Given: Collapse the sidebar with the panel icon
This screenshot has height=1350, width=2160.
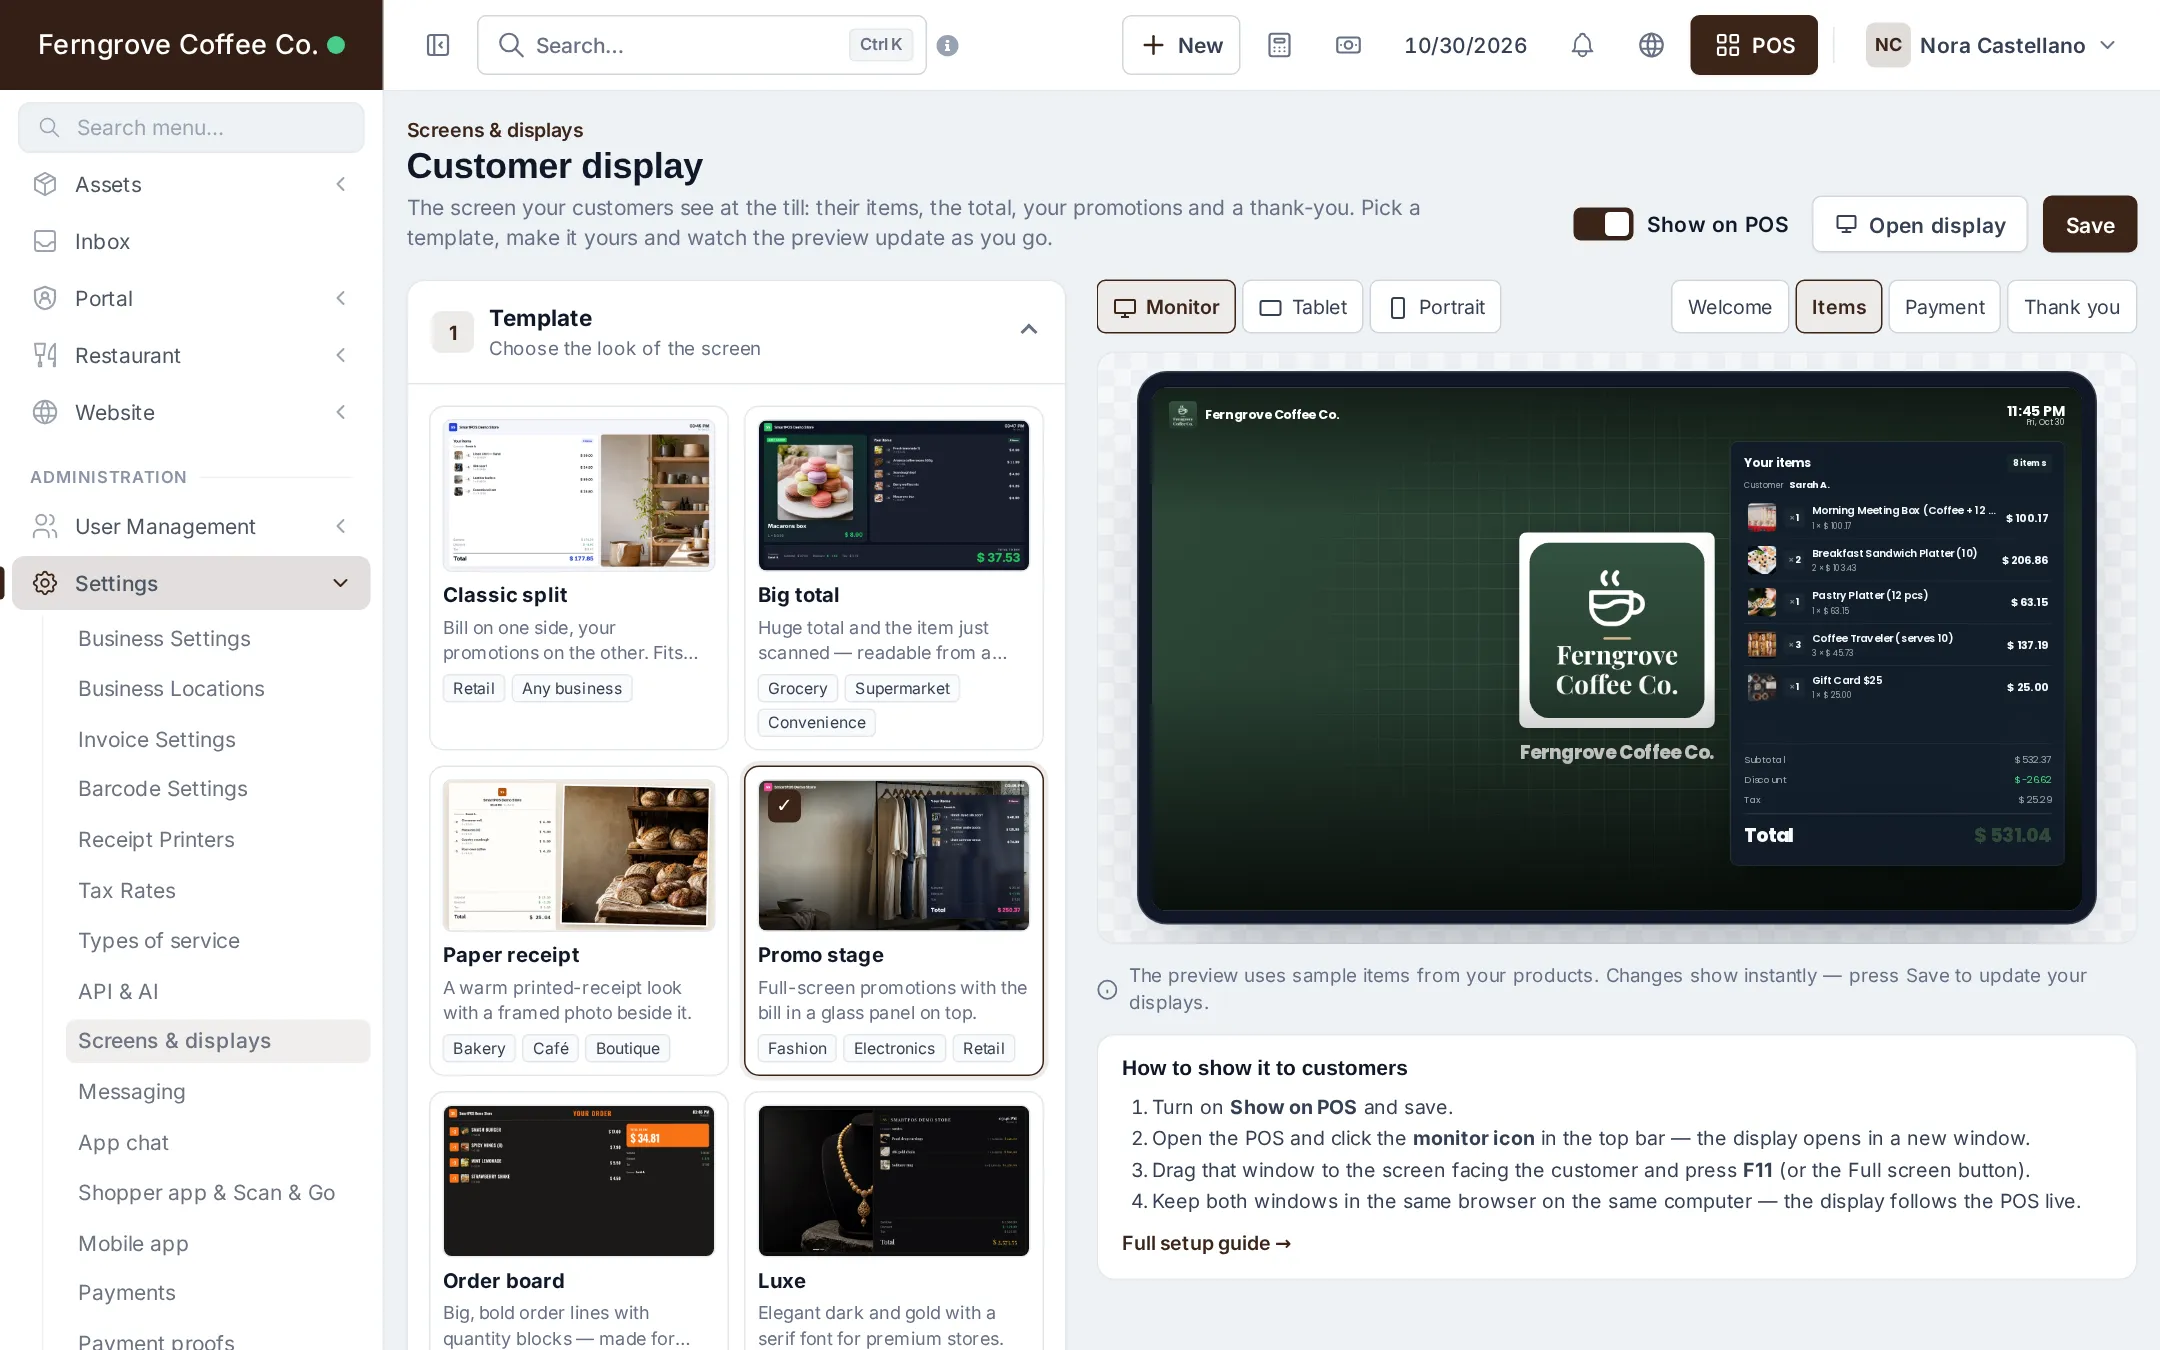Looking at the screenshot, I should click(438, 45).
